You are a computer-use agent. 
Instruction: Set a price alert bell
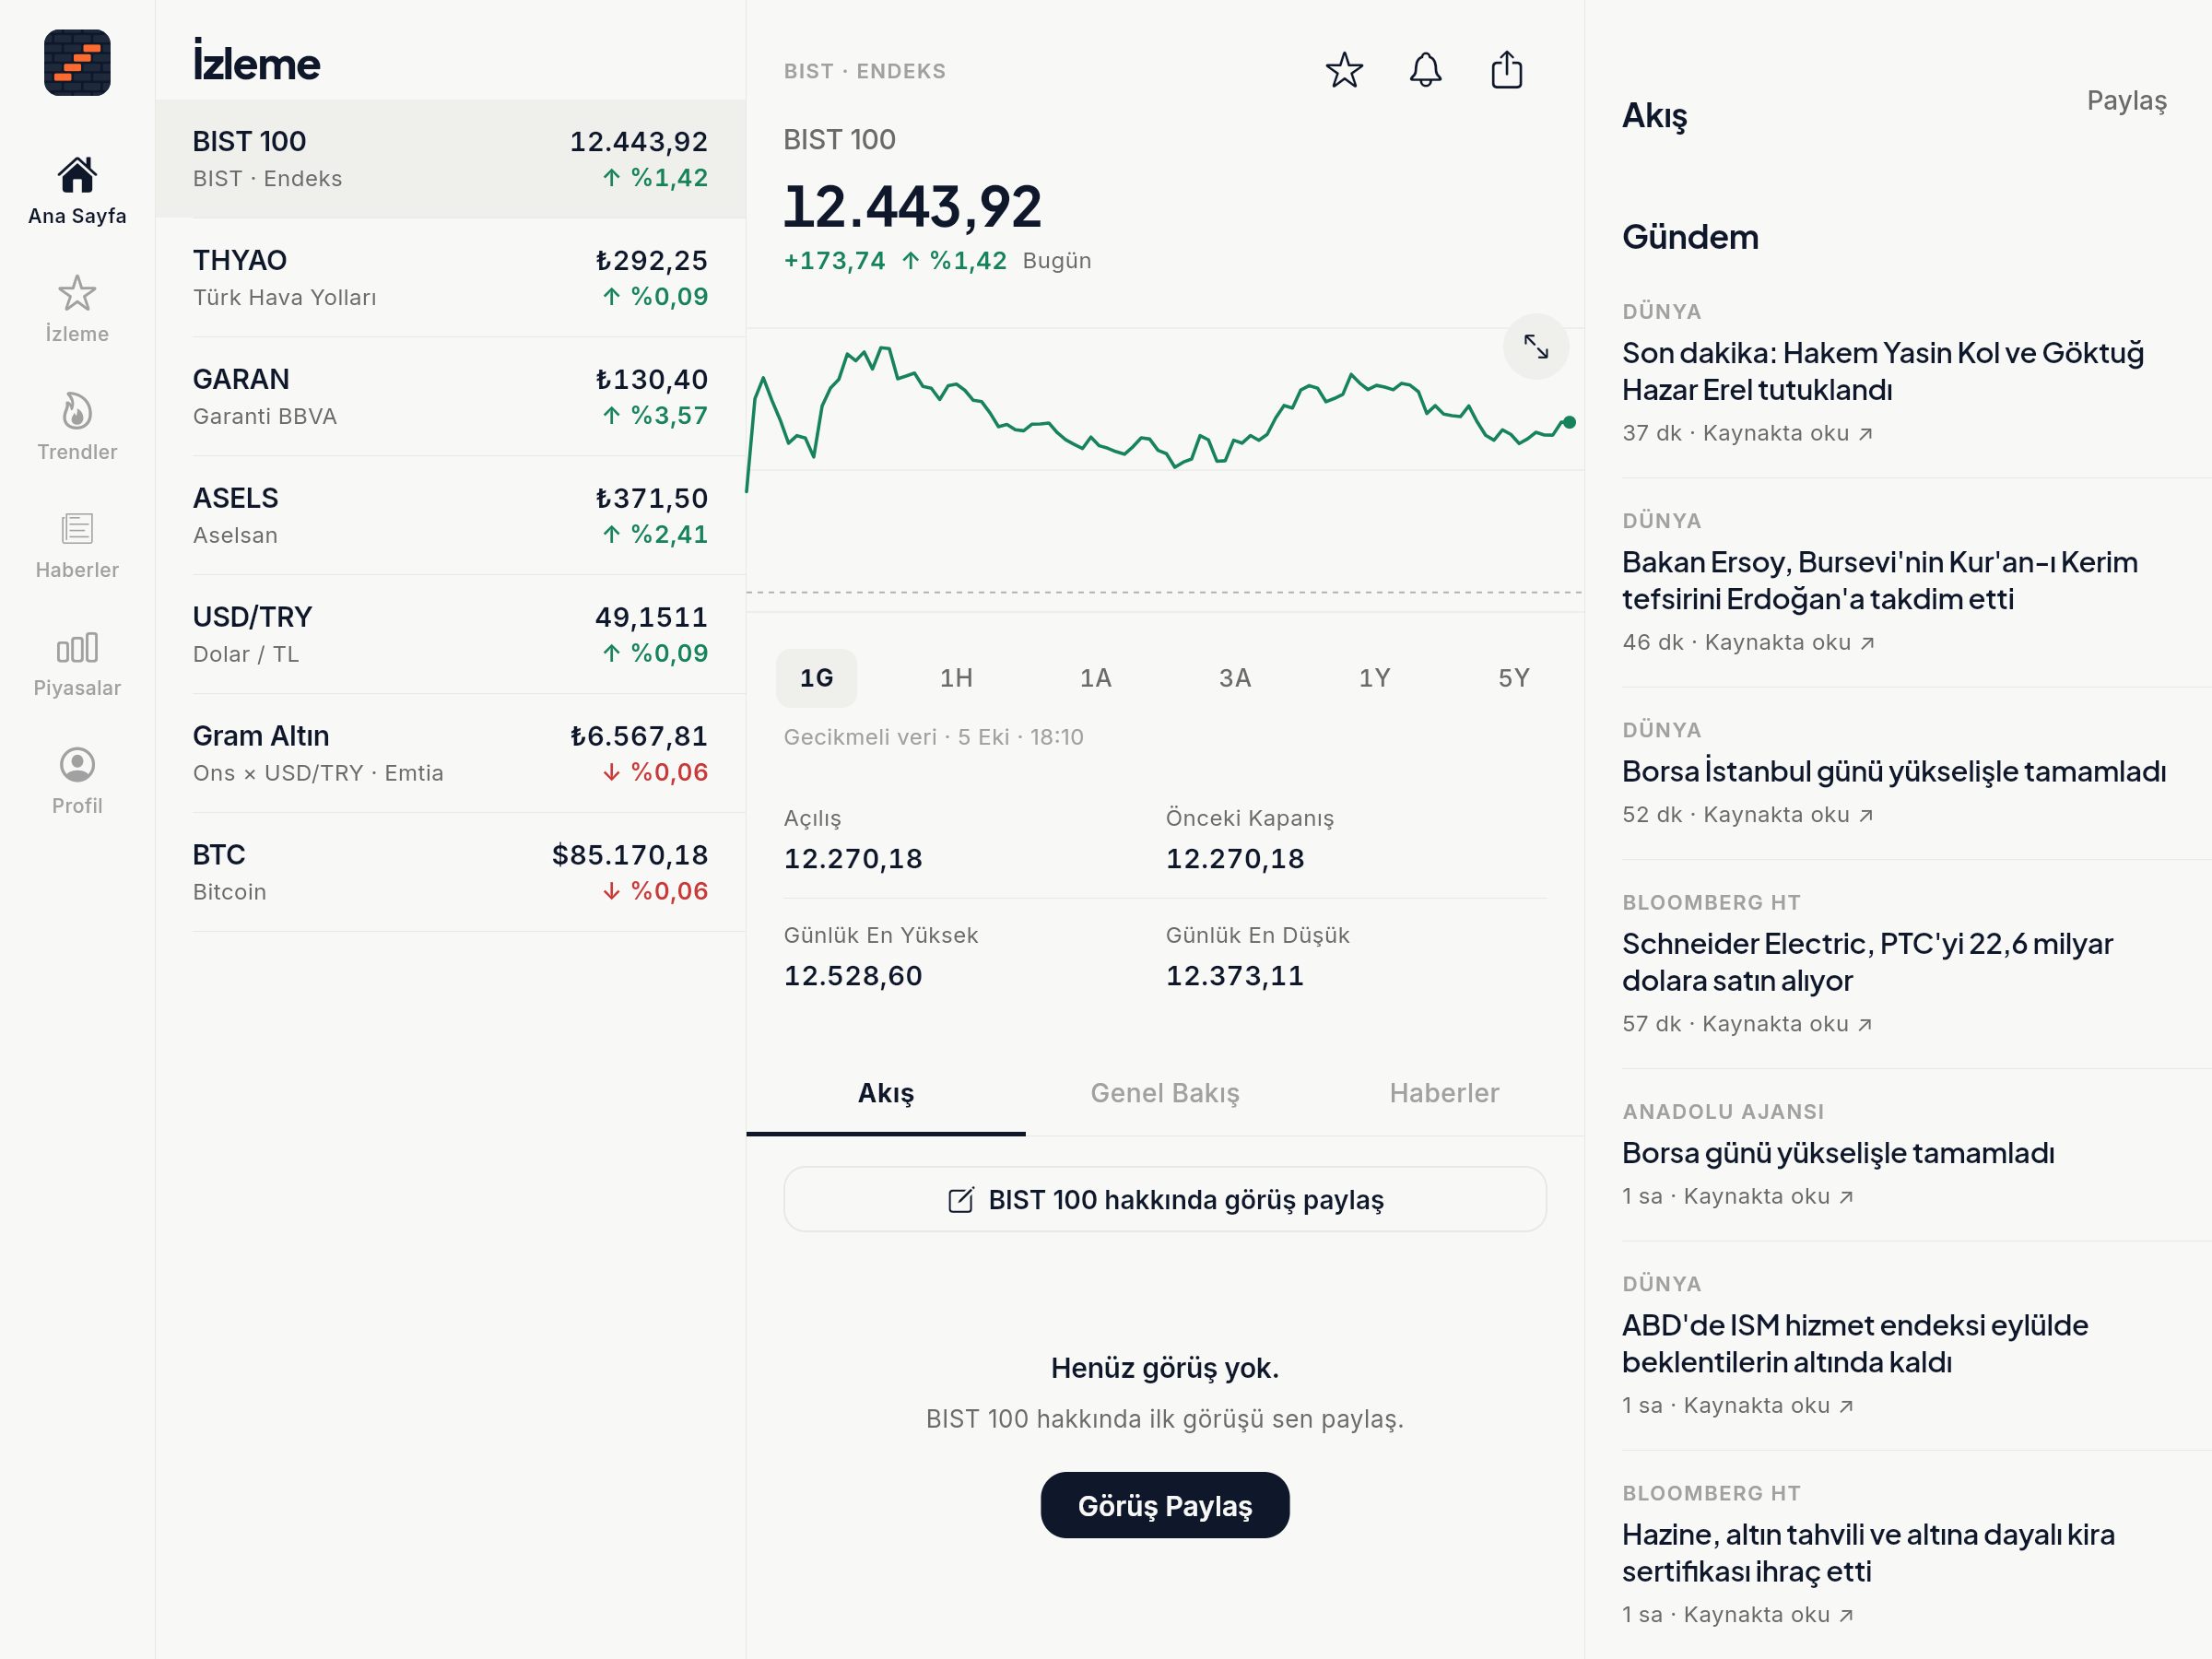tap(1425, 70)
